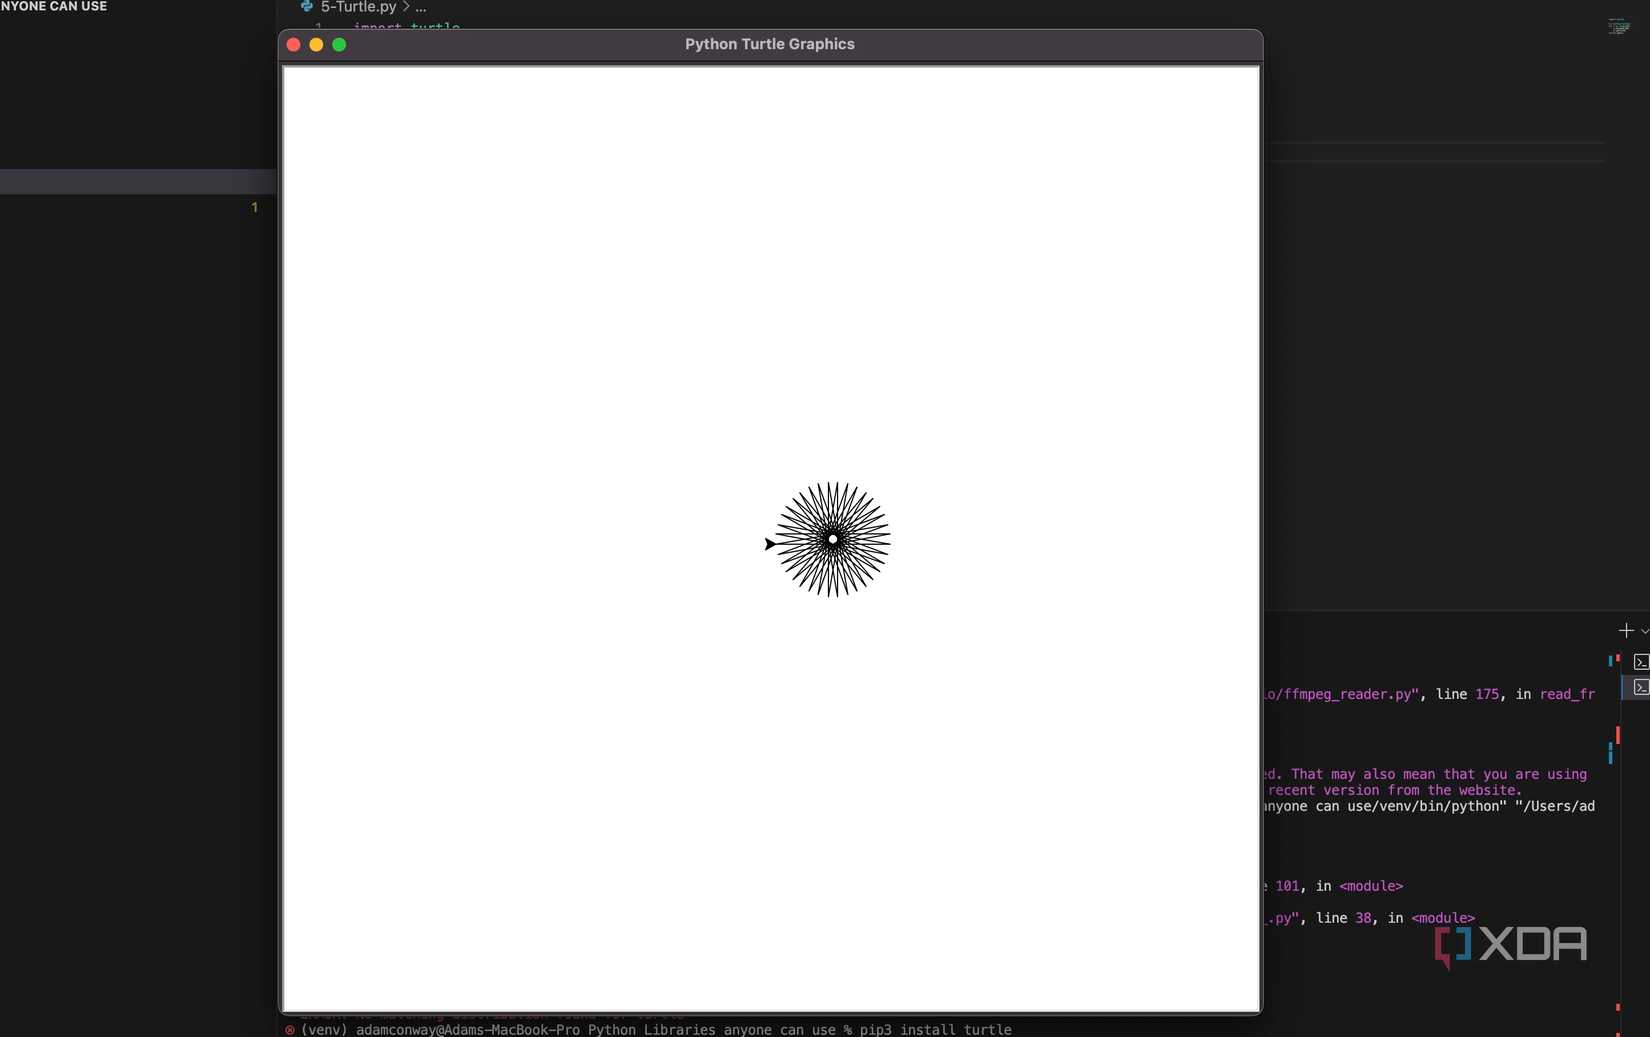Click the NYONE CAN USE section header
The width and height of the screenshot is (1650, 1037).
[x=55, y=6]
